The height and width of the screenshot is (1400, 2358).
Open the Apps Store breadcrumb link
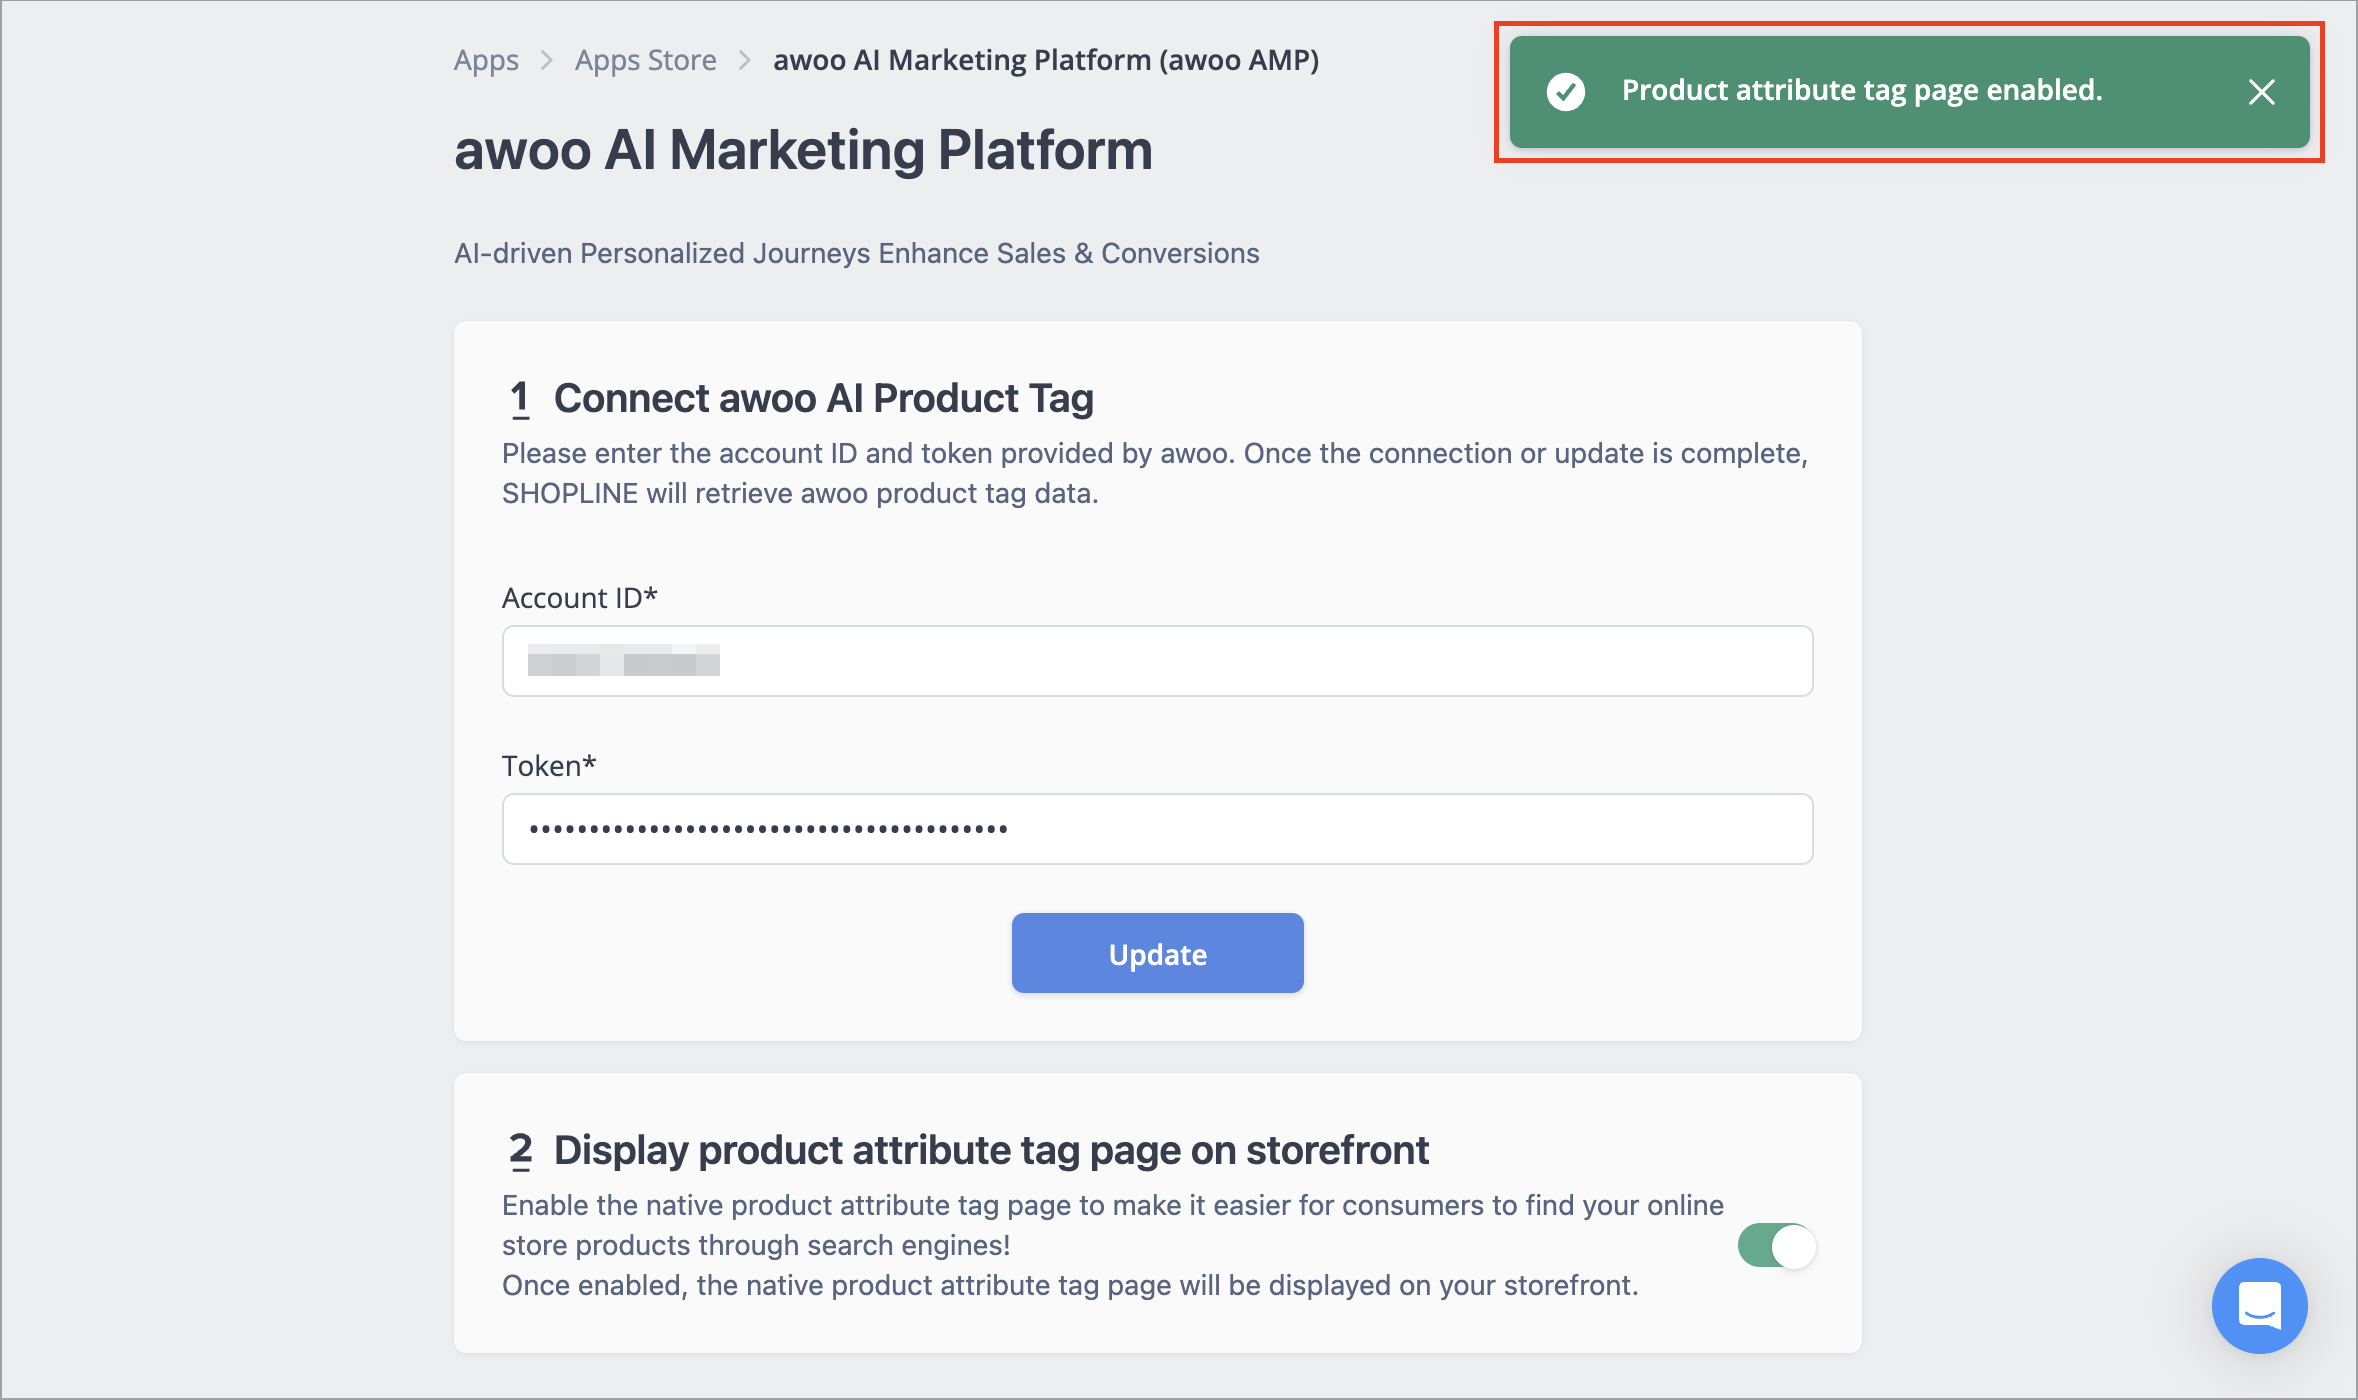[x=646, y=60]
